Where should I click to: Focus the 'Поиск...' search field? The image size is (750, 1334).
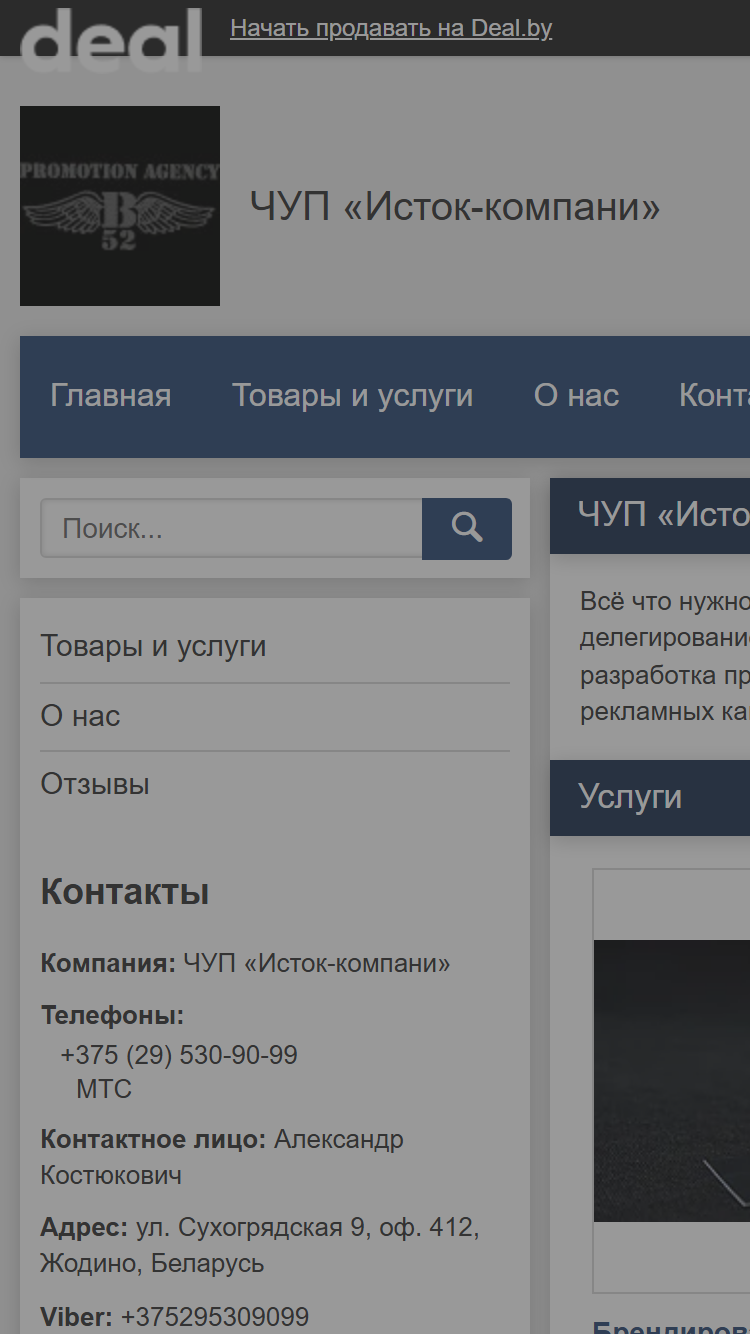(x=231, y=528)
